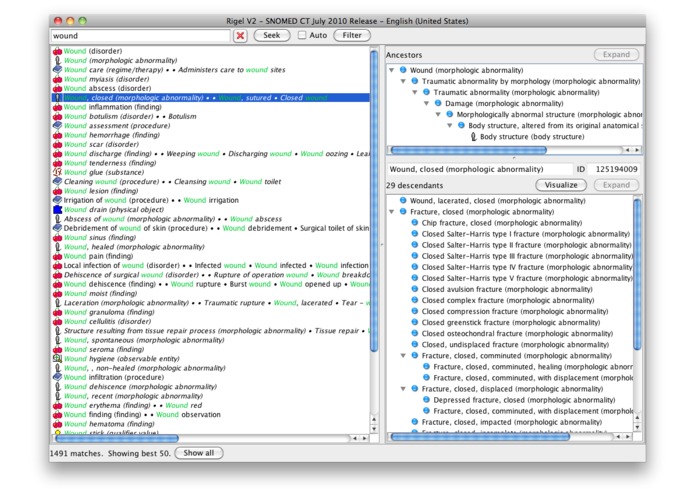Click the Expand button beside Visualize
This screenshot has width=695, height=494.
[616, 185]
